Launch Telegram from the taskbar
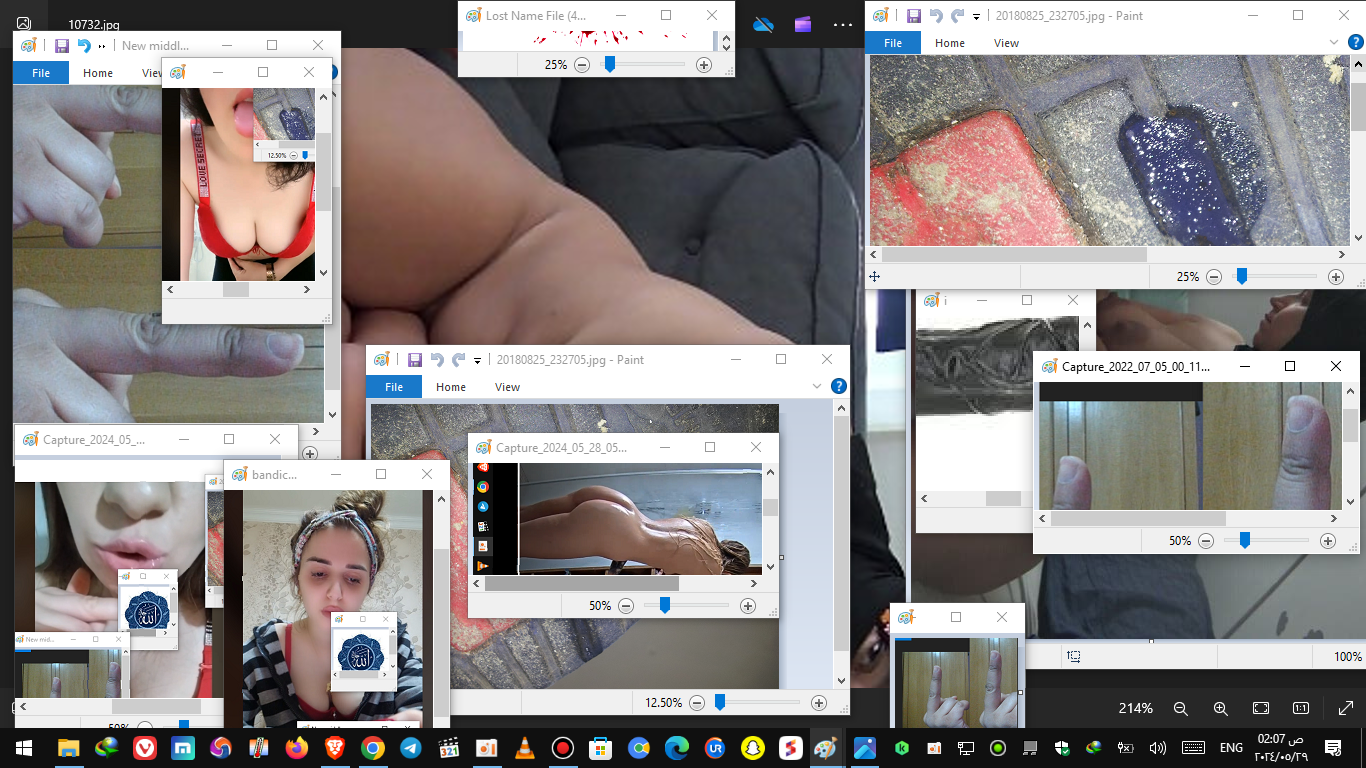 pyautogui.click(x=411, y=748)
